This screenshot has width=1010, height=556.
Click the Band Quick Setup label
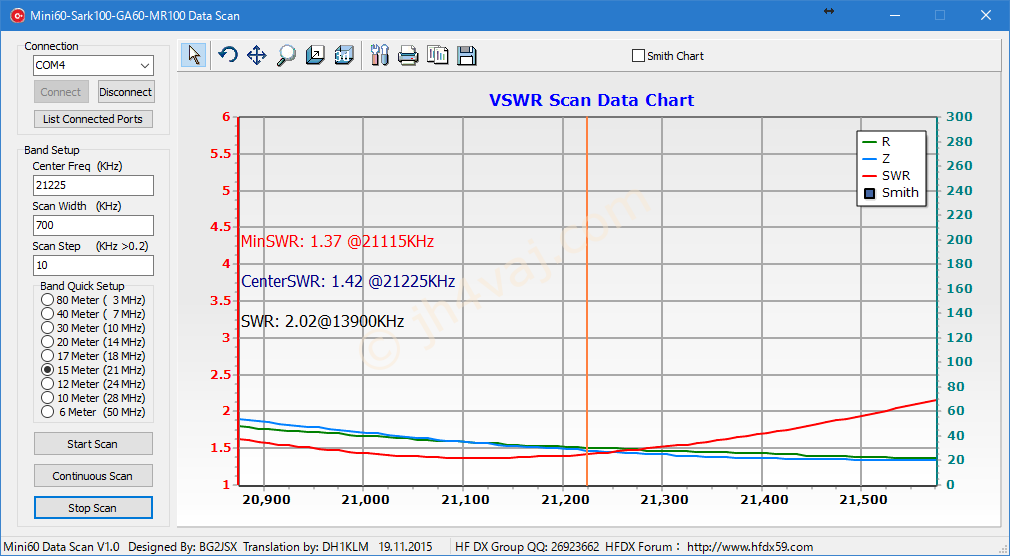(x=82, y=286)
